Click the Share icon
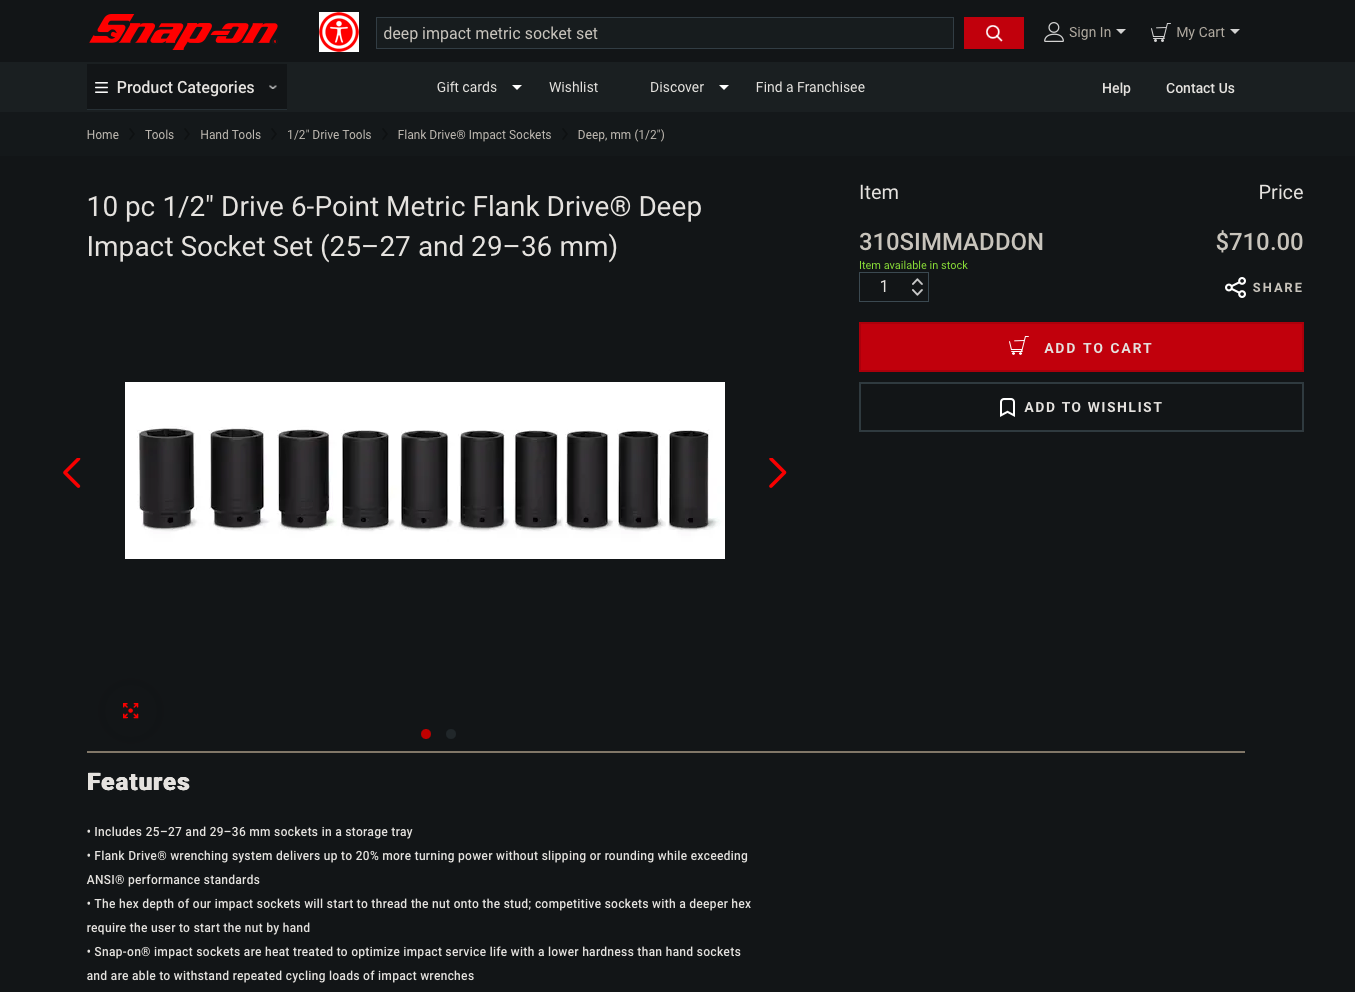 click(1236, 288)
